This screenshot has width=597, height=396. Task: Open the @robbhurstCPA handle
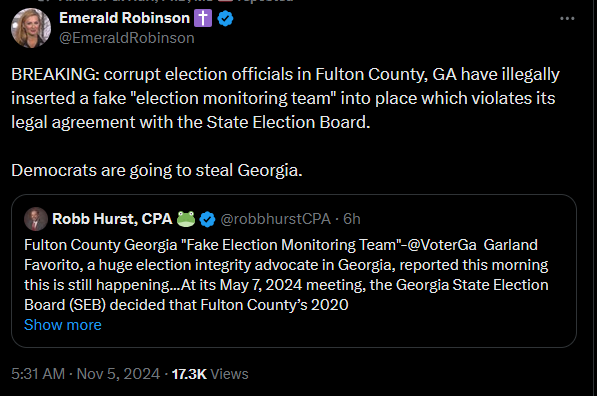coord(275,219)
